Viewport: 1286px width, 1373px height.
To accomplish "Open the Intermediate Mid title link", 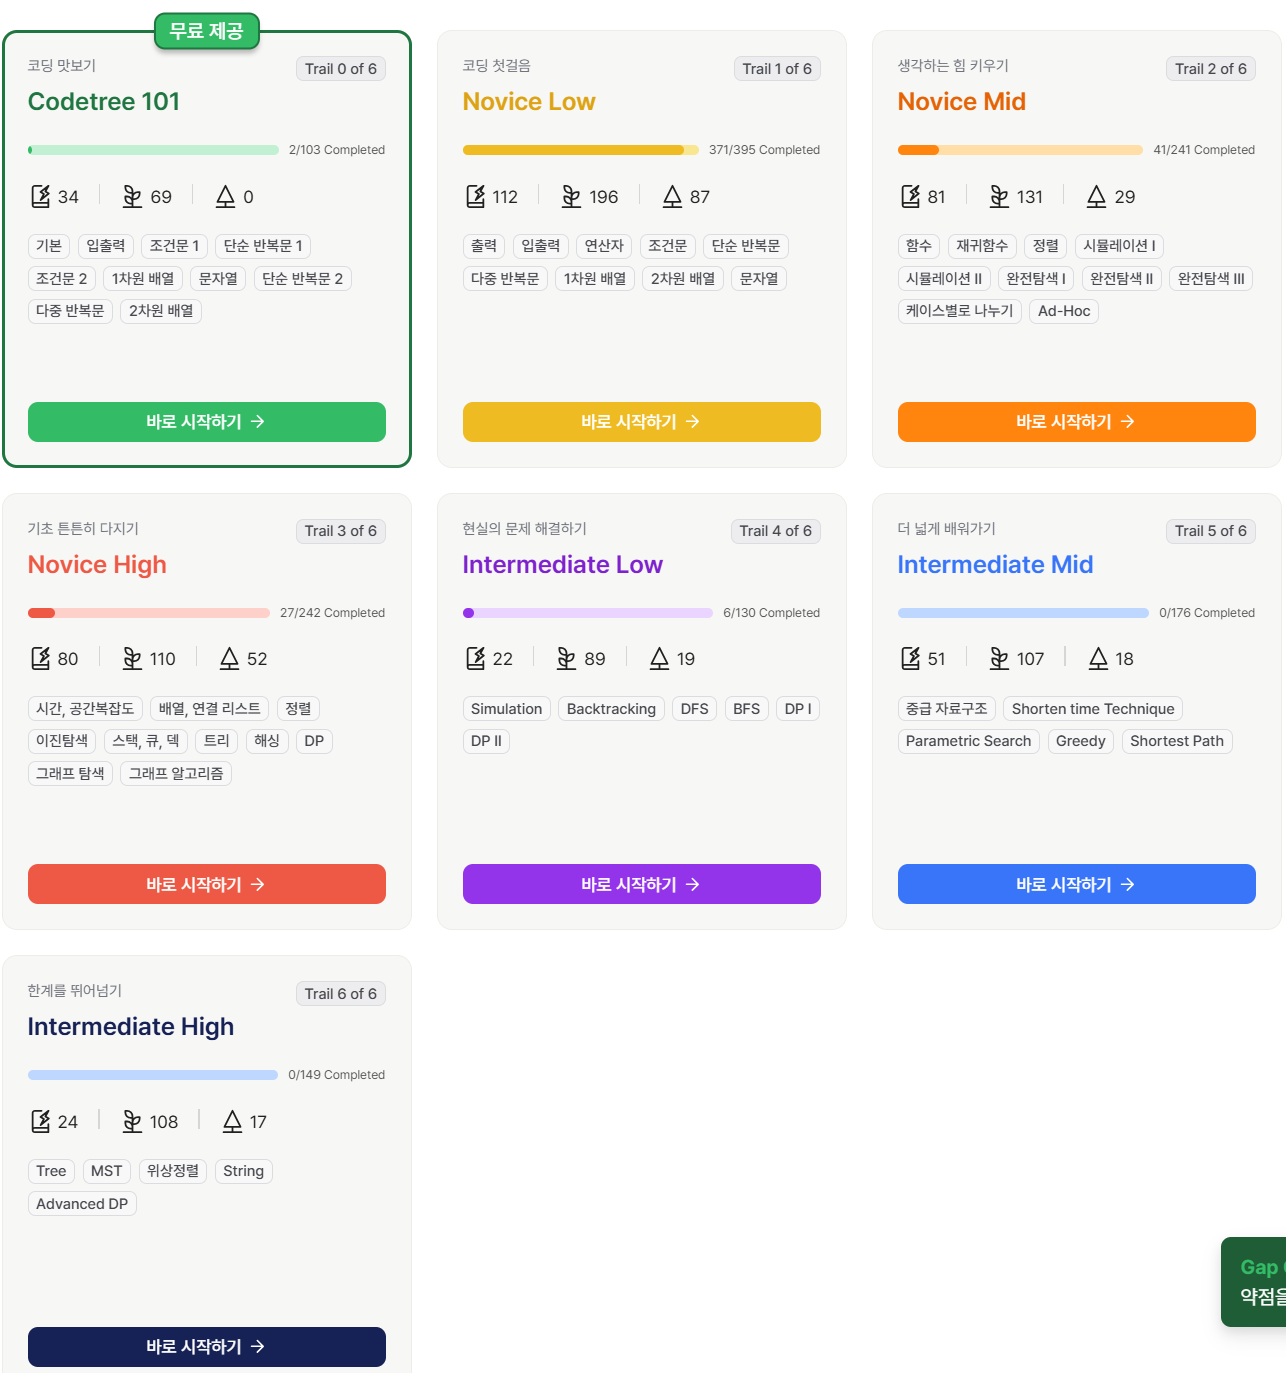I will 995,565.
